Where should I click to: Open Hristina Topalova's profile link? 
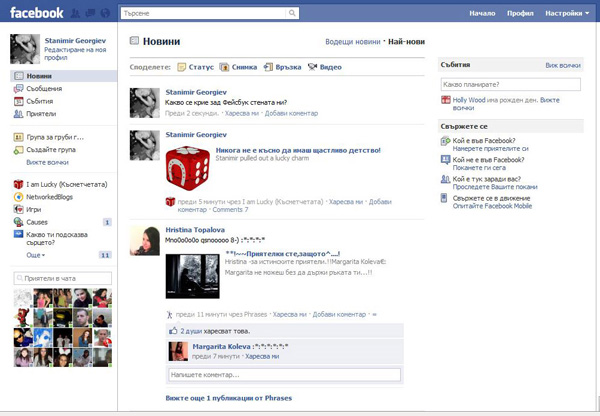coord(196,229)
